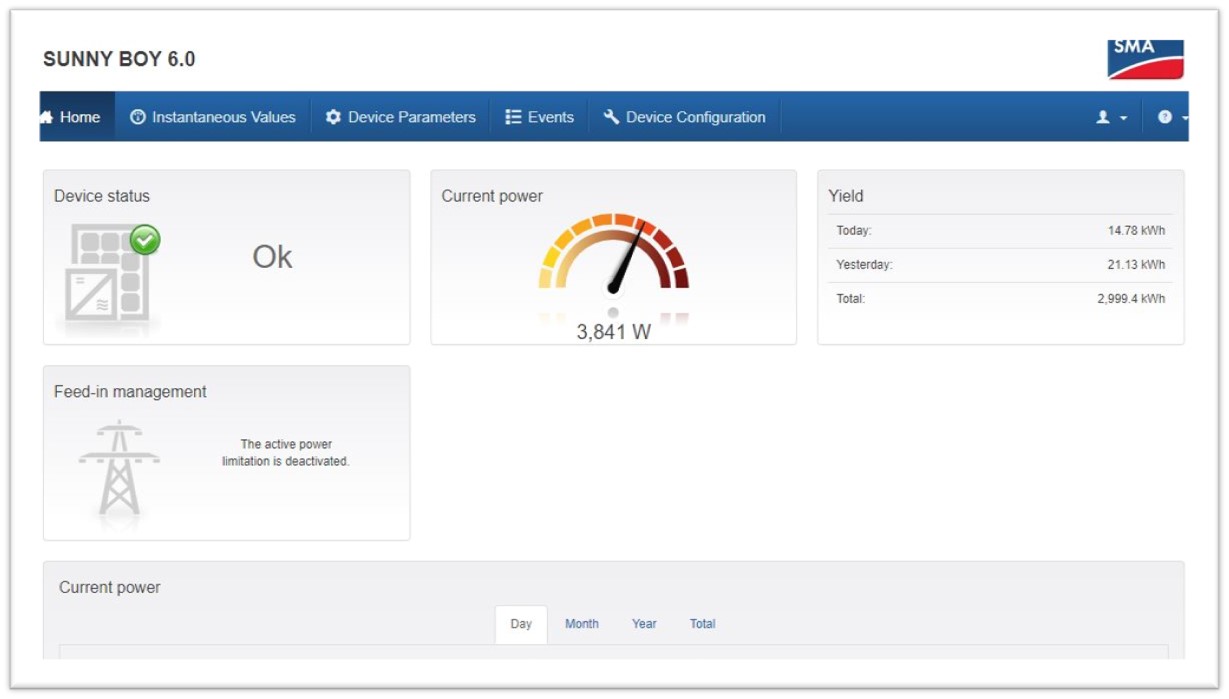Click the Total: yield label
1229x699 pixels.
(851, 299)
